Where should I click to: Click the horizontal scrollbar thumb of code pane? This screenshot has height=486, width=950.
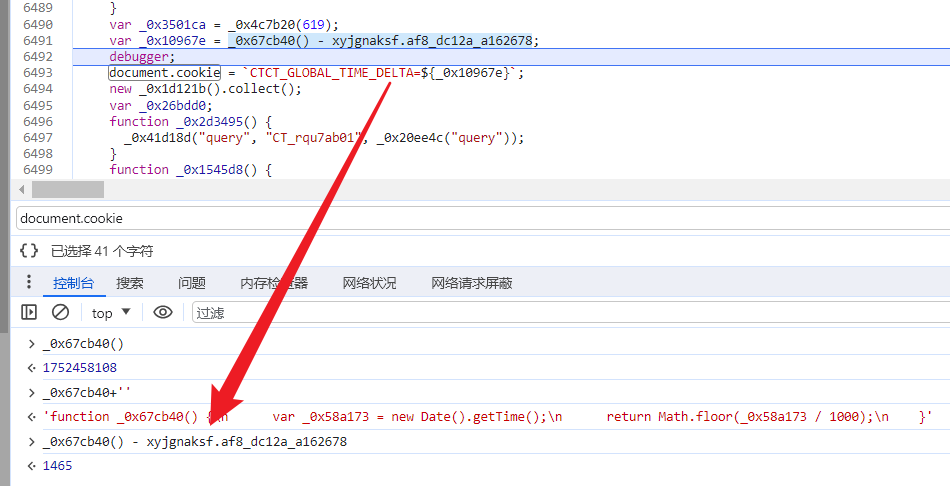pyautogui.click(x=68, y=190)
